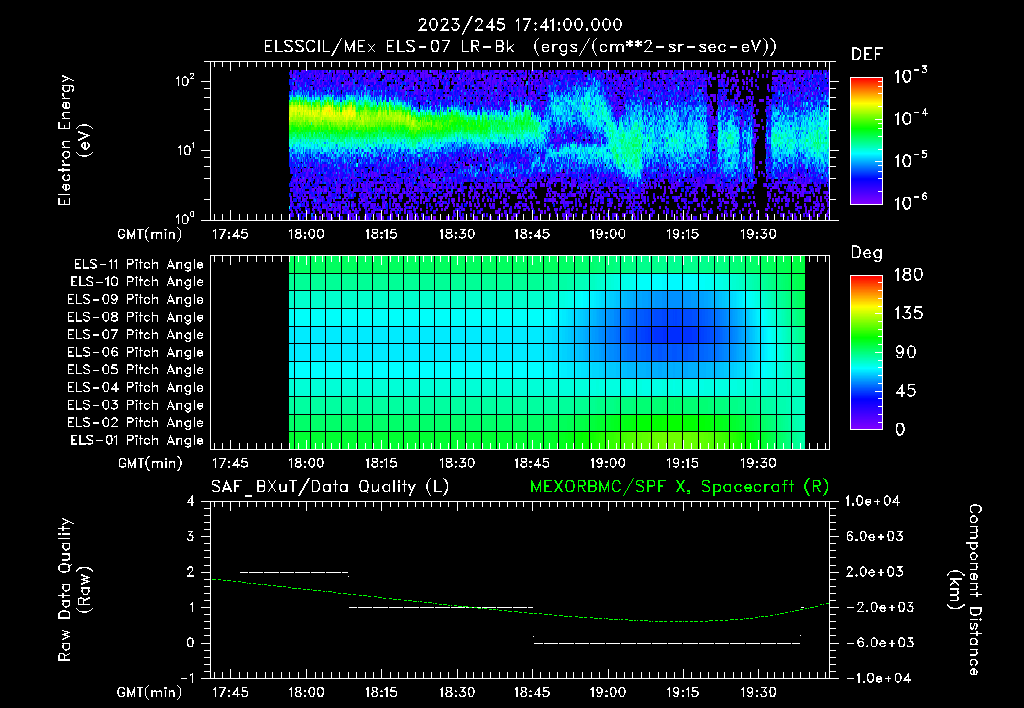Image resolution: width=1024 pixels, height=708 pixels.
Task: Click the plot title timestamp 2023/245 17:41:00.000
Action: click(520, 25)
